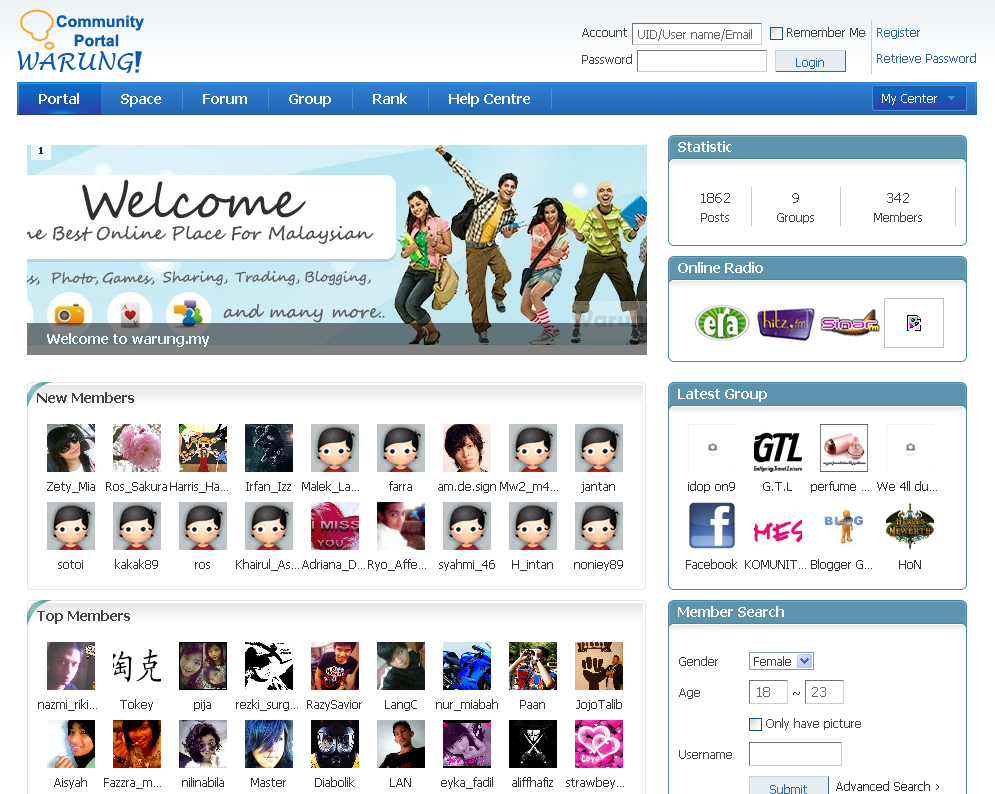Open the Group tab
The image size is (995, 794).
[310, 99]
